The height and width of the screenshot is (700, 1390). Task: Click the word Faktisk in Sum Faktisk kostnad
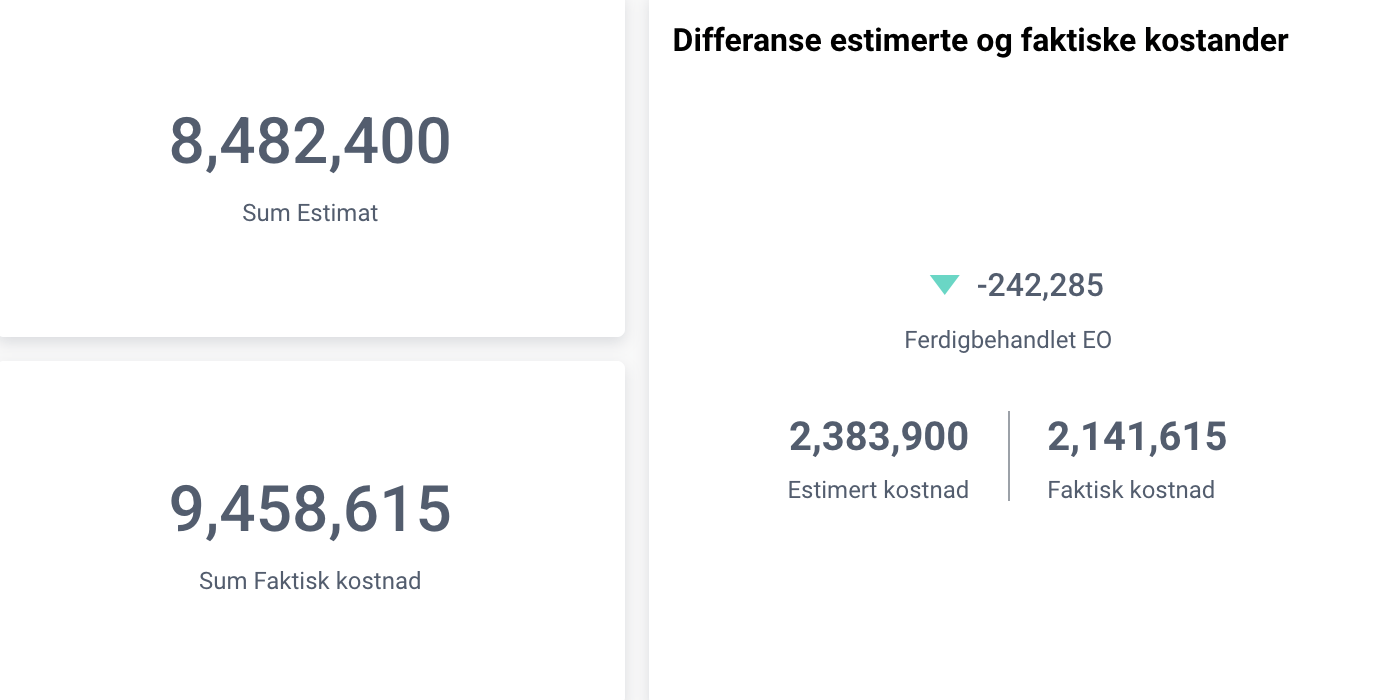click(x=291, y=581)
